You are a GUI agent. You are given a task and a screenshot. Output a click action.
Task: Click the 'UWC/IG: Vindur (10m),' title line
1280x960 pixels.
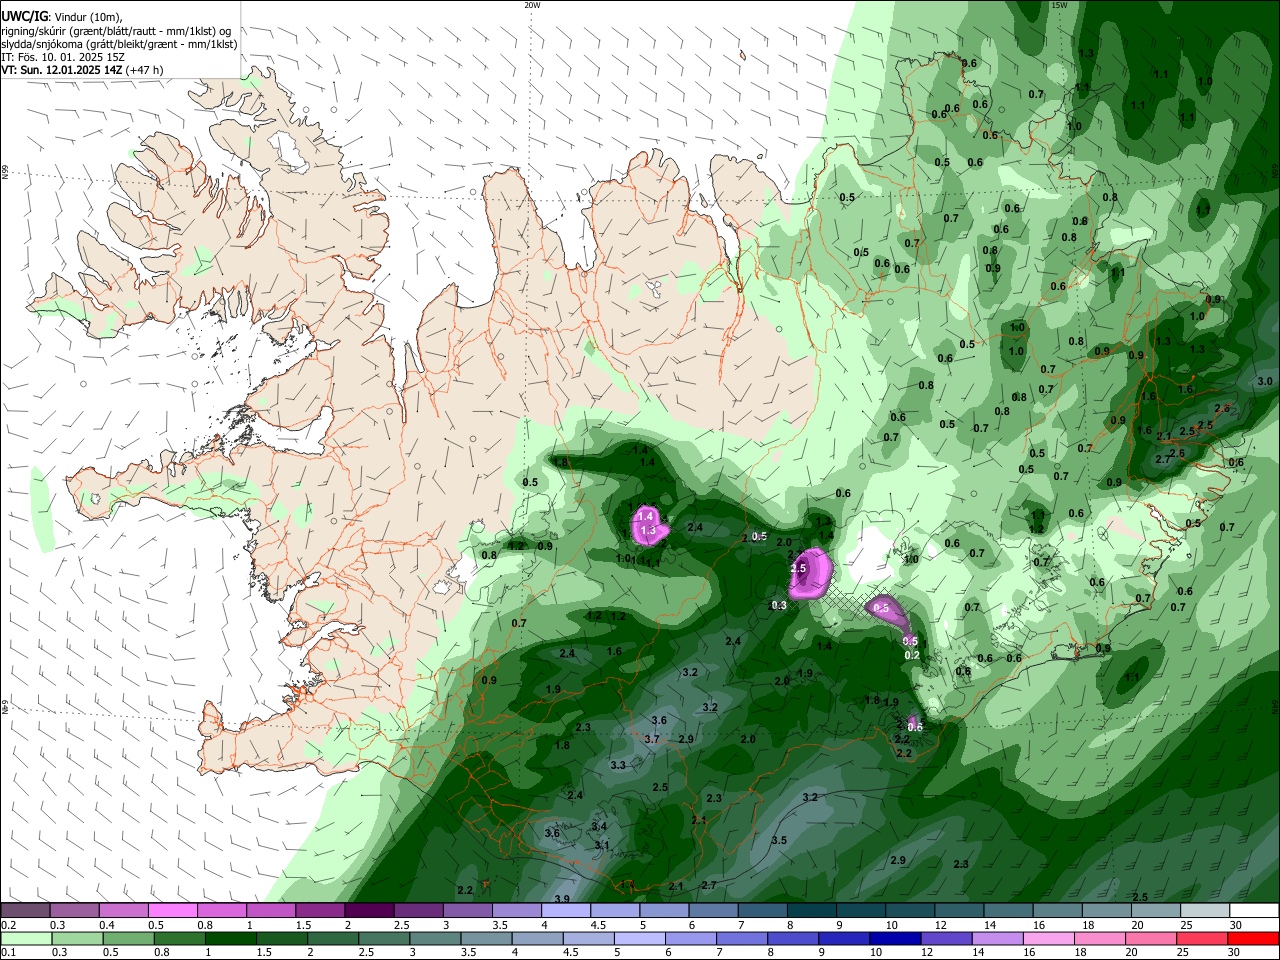click(61, 16)
